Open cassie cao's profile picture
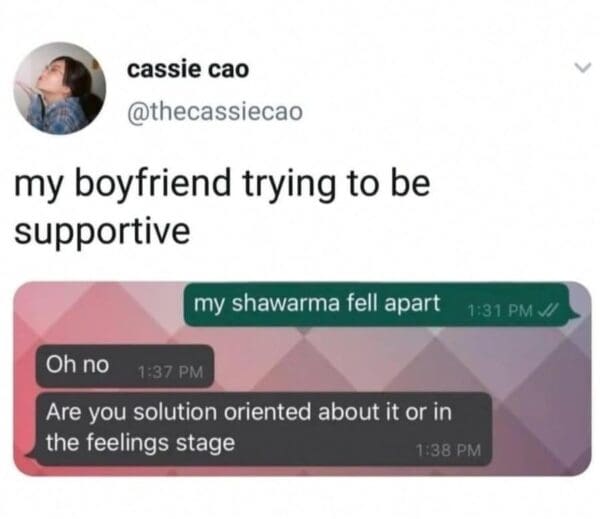 (x=60, y=88)
